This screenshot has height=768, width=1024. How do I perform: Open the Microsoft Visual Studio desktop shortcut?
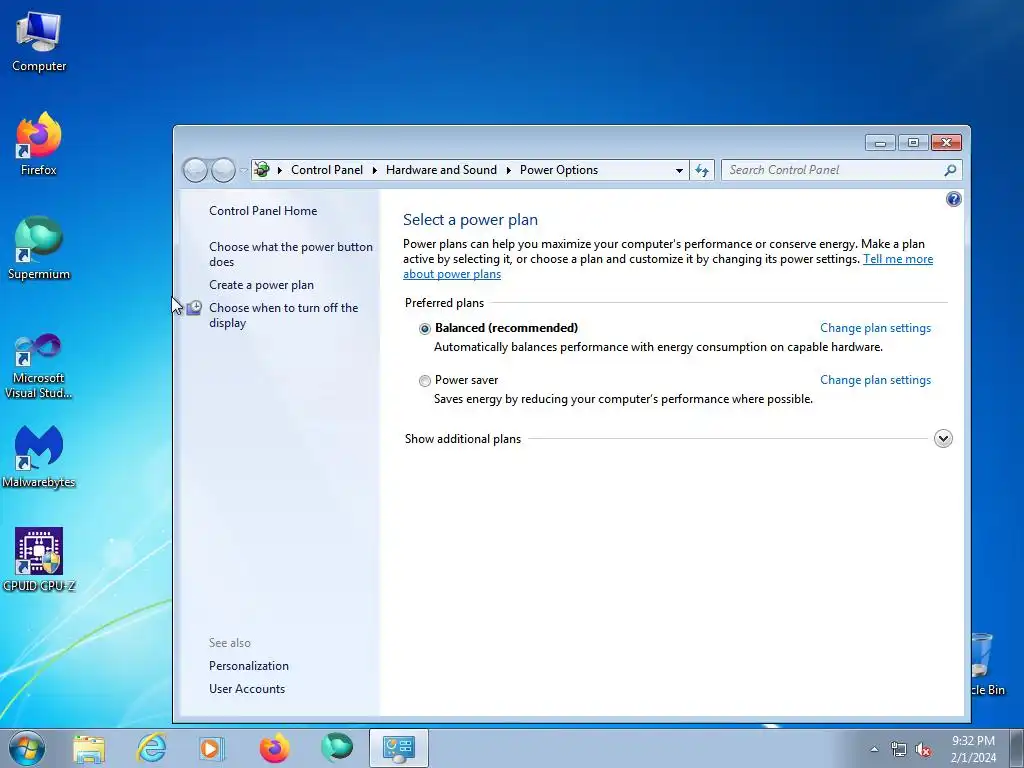39,366
